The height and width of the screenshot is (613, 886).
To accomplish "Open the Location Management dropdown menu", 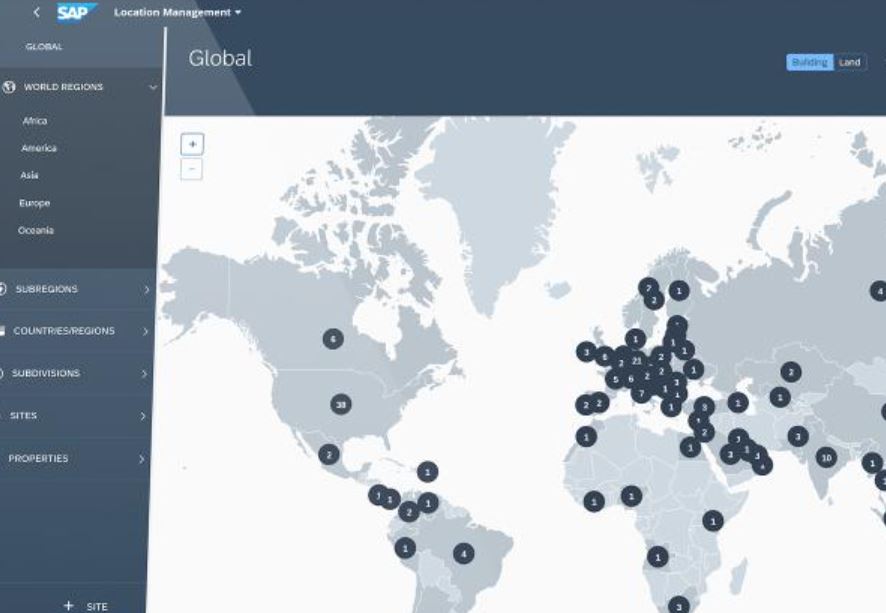I will pos(177,12).
